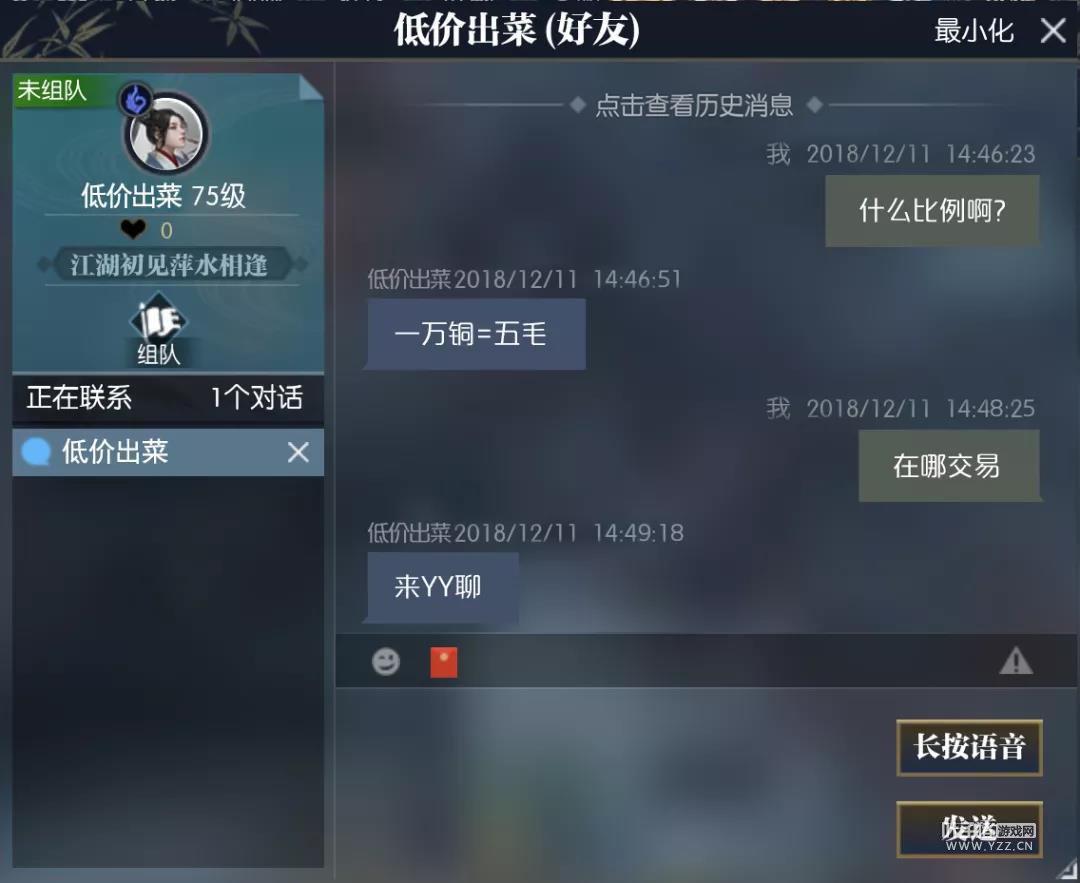Click the 一万铜=五毛 message bubble
The image size is (1080, 883).
[x=477, y=334]
